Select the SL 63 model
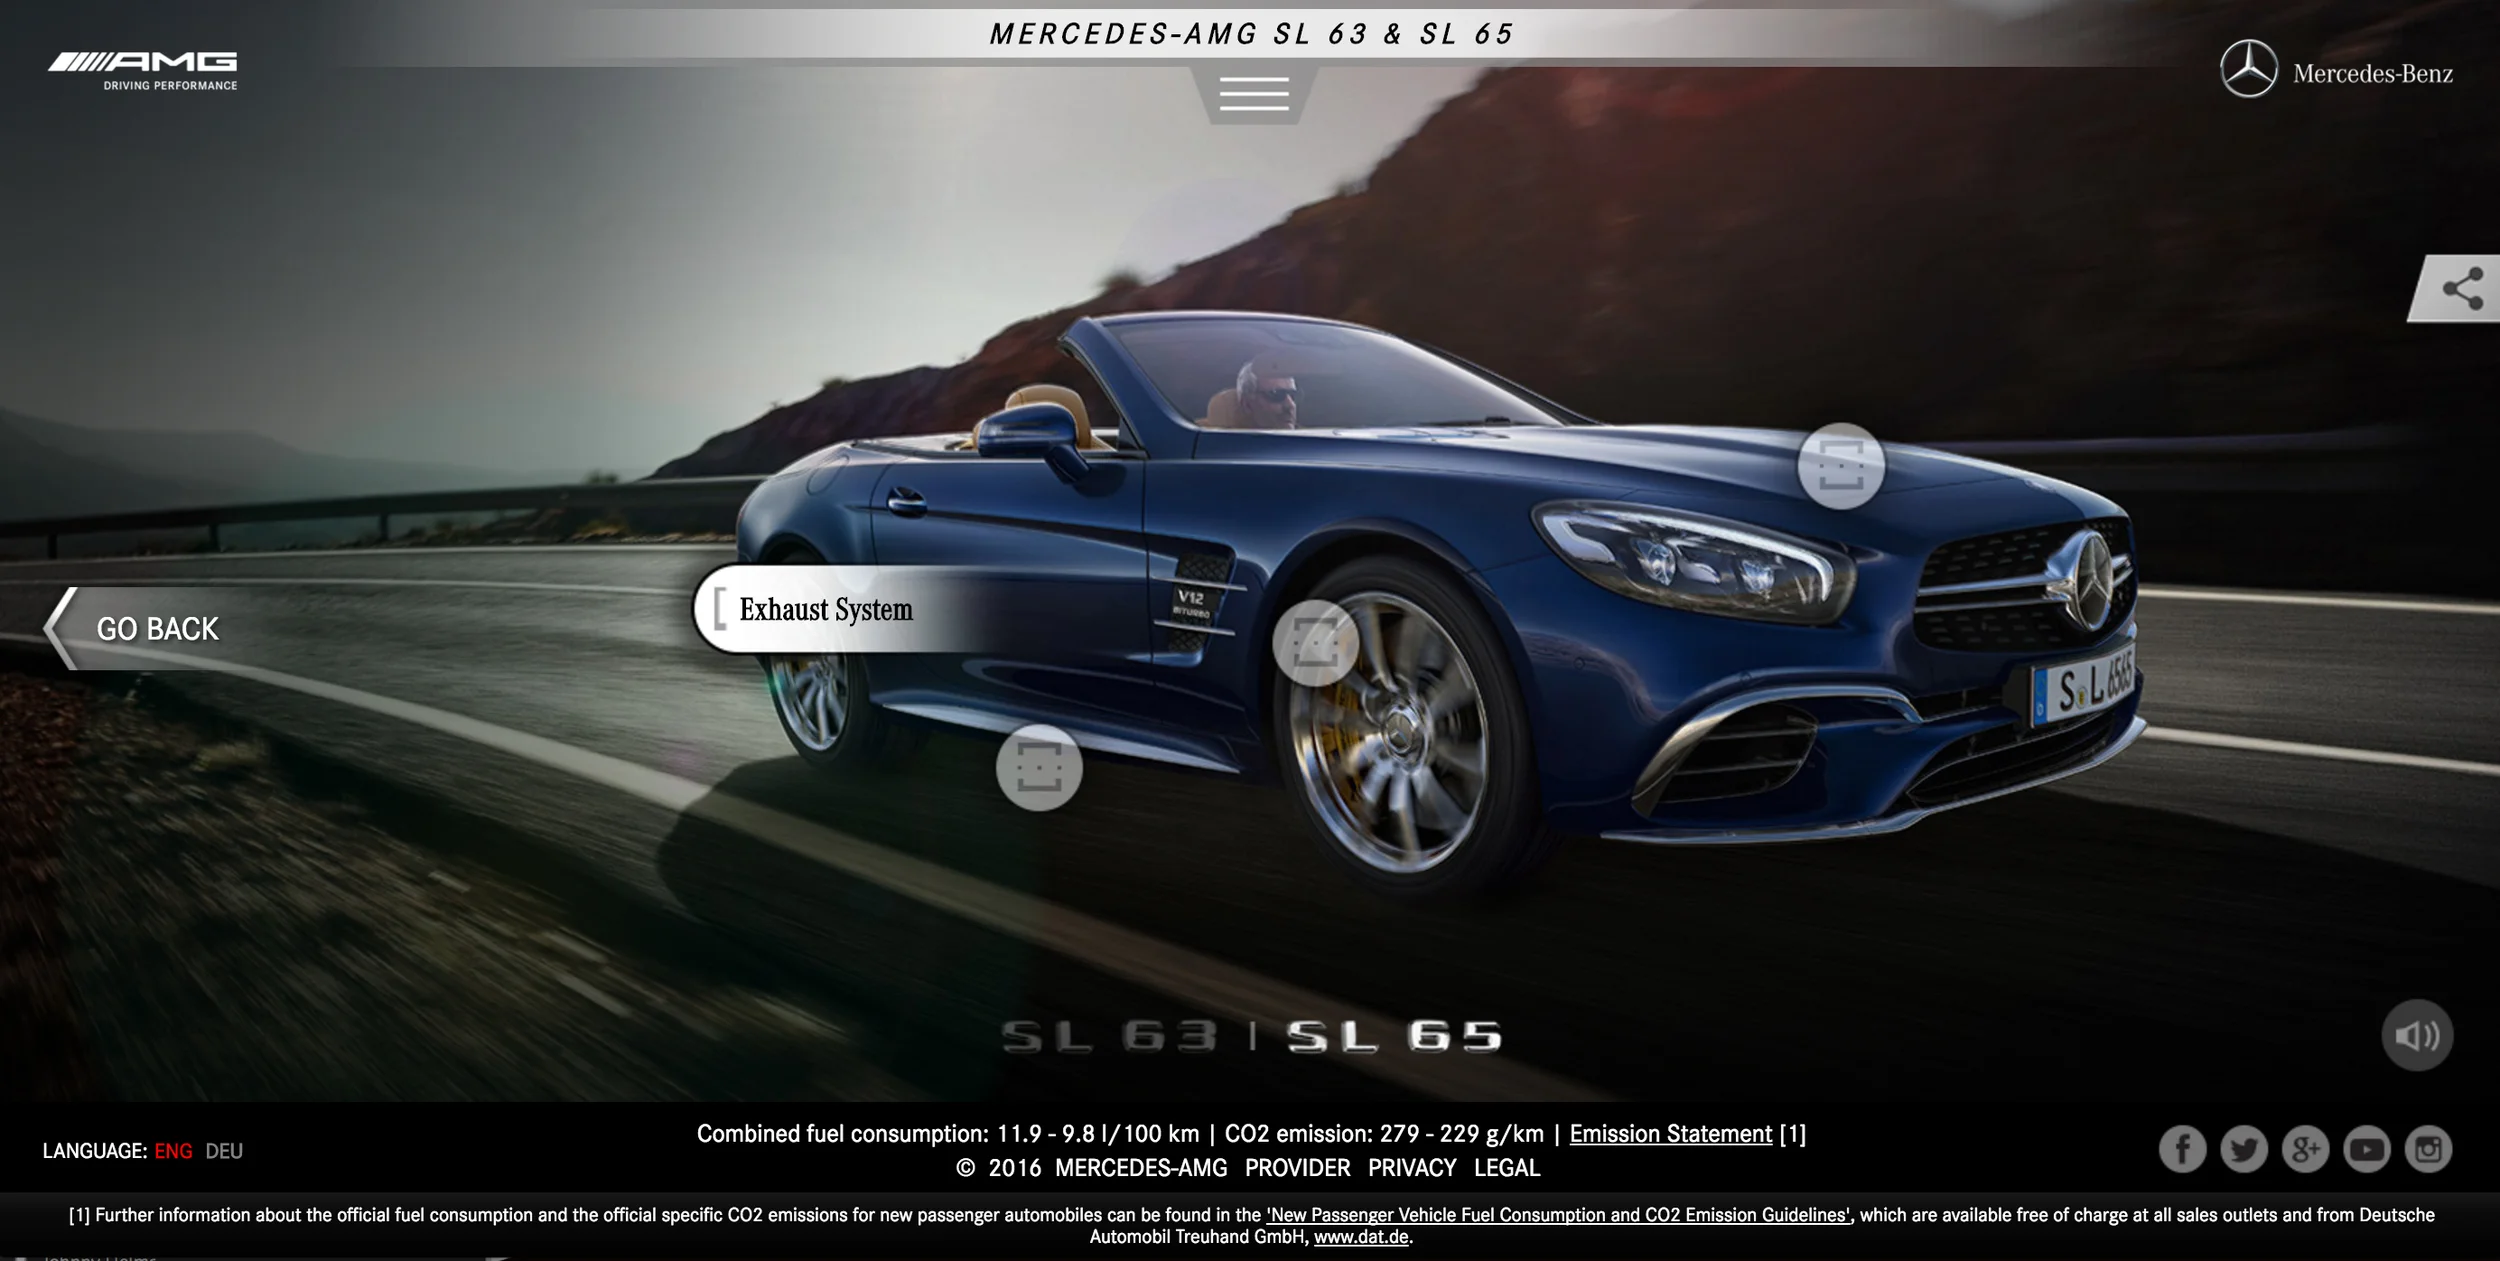2500x1261 pixels. coord(1110,1037)
